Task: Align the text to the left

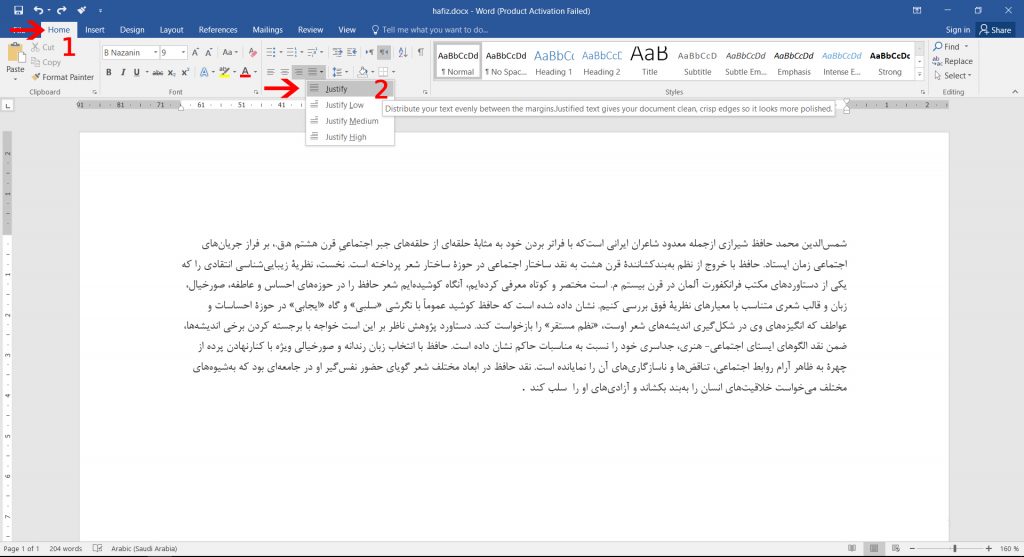Action: pyautogui.click(x=270, y=72)
